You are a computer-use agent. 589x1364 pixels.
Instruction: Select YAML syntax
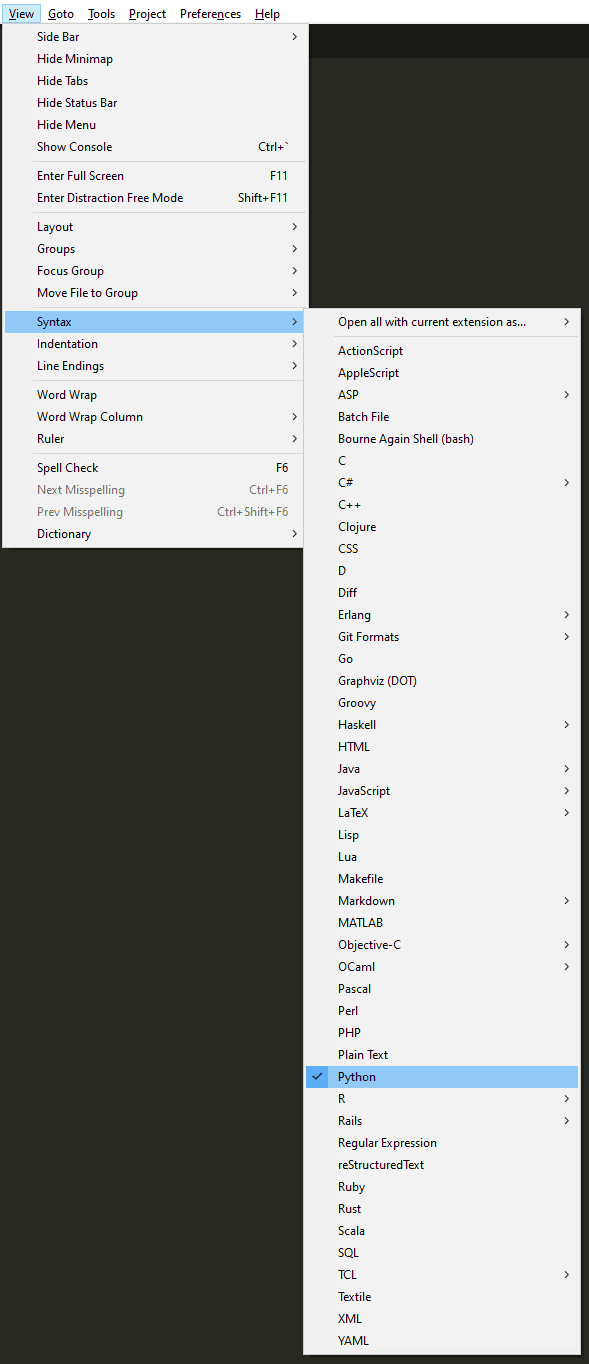[442, 1341]
